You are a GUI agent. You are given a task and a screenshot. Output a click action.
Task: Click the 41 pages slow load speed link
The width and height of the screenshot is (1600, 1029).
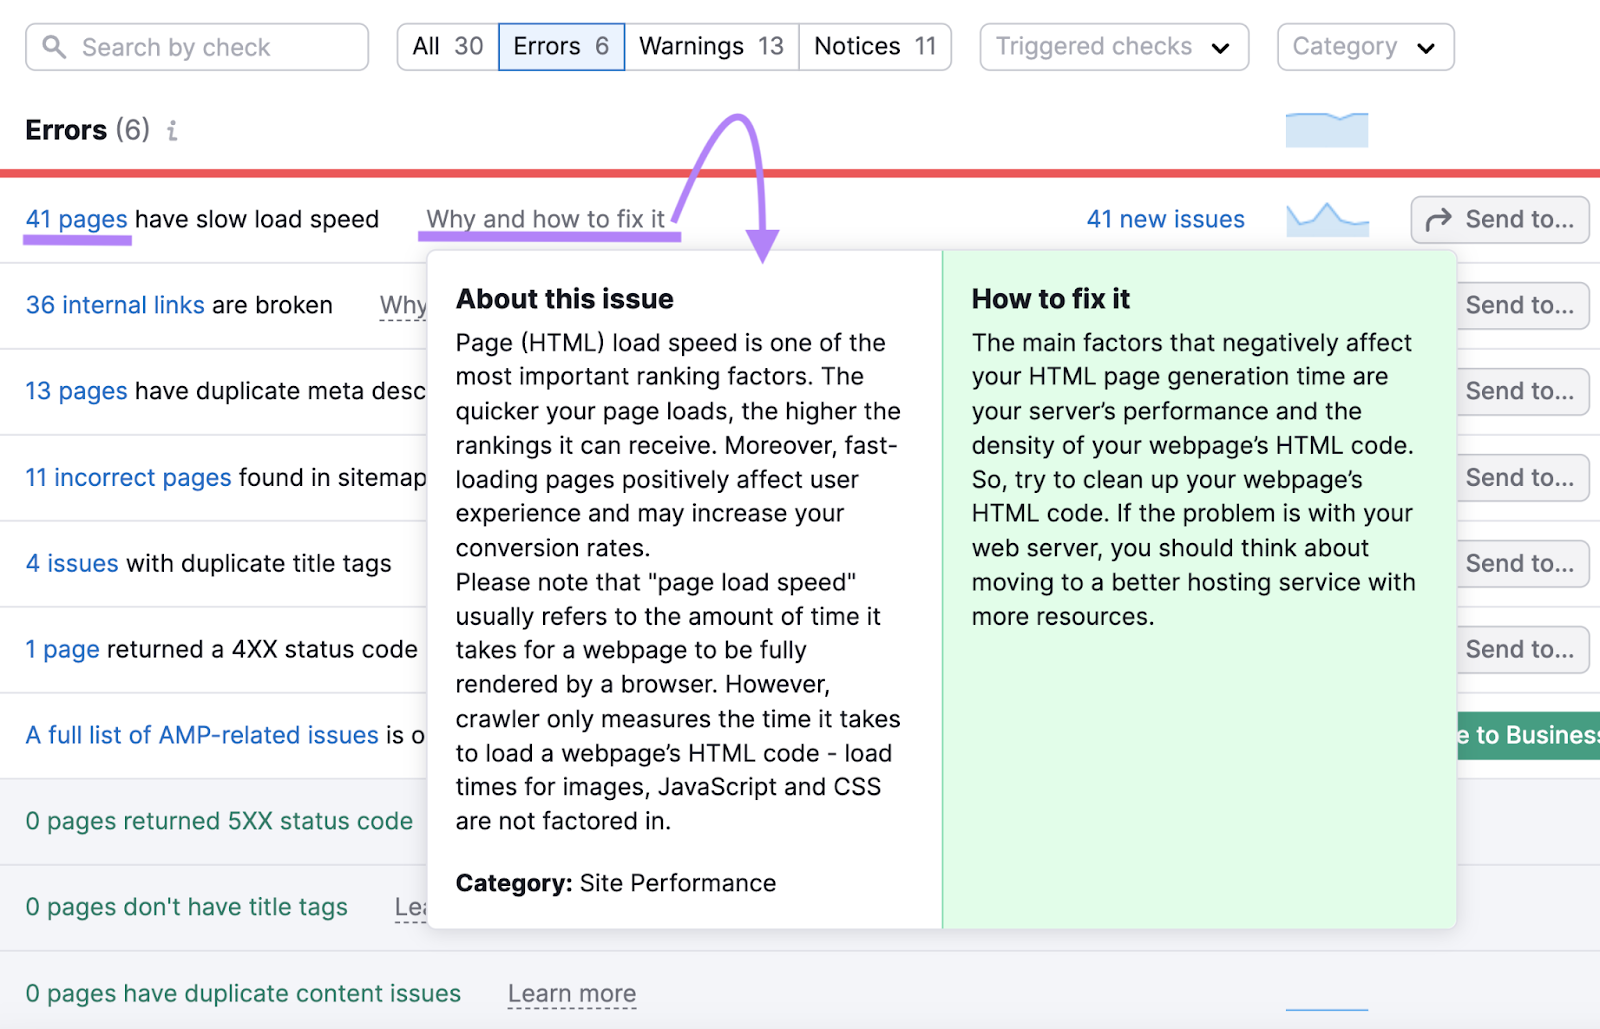tap(76, 219)
